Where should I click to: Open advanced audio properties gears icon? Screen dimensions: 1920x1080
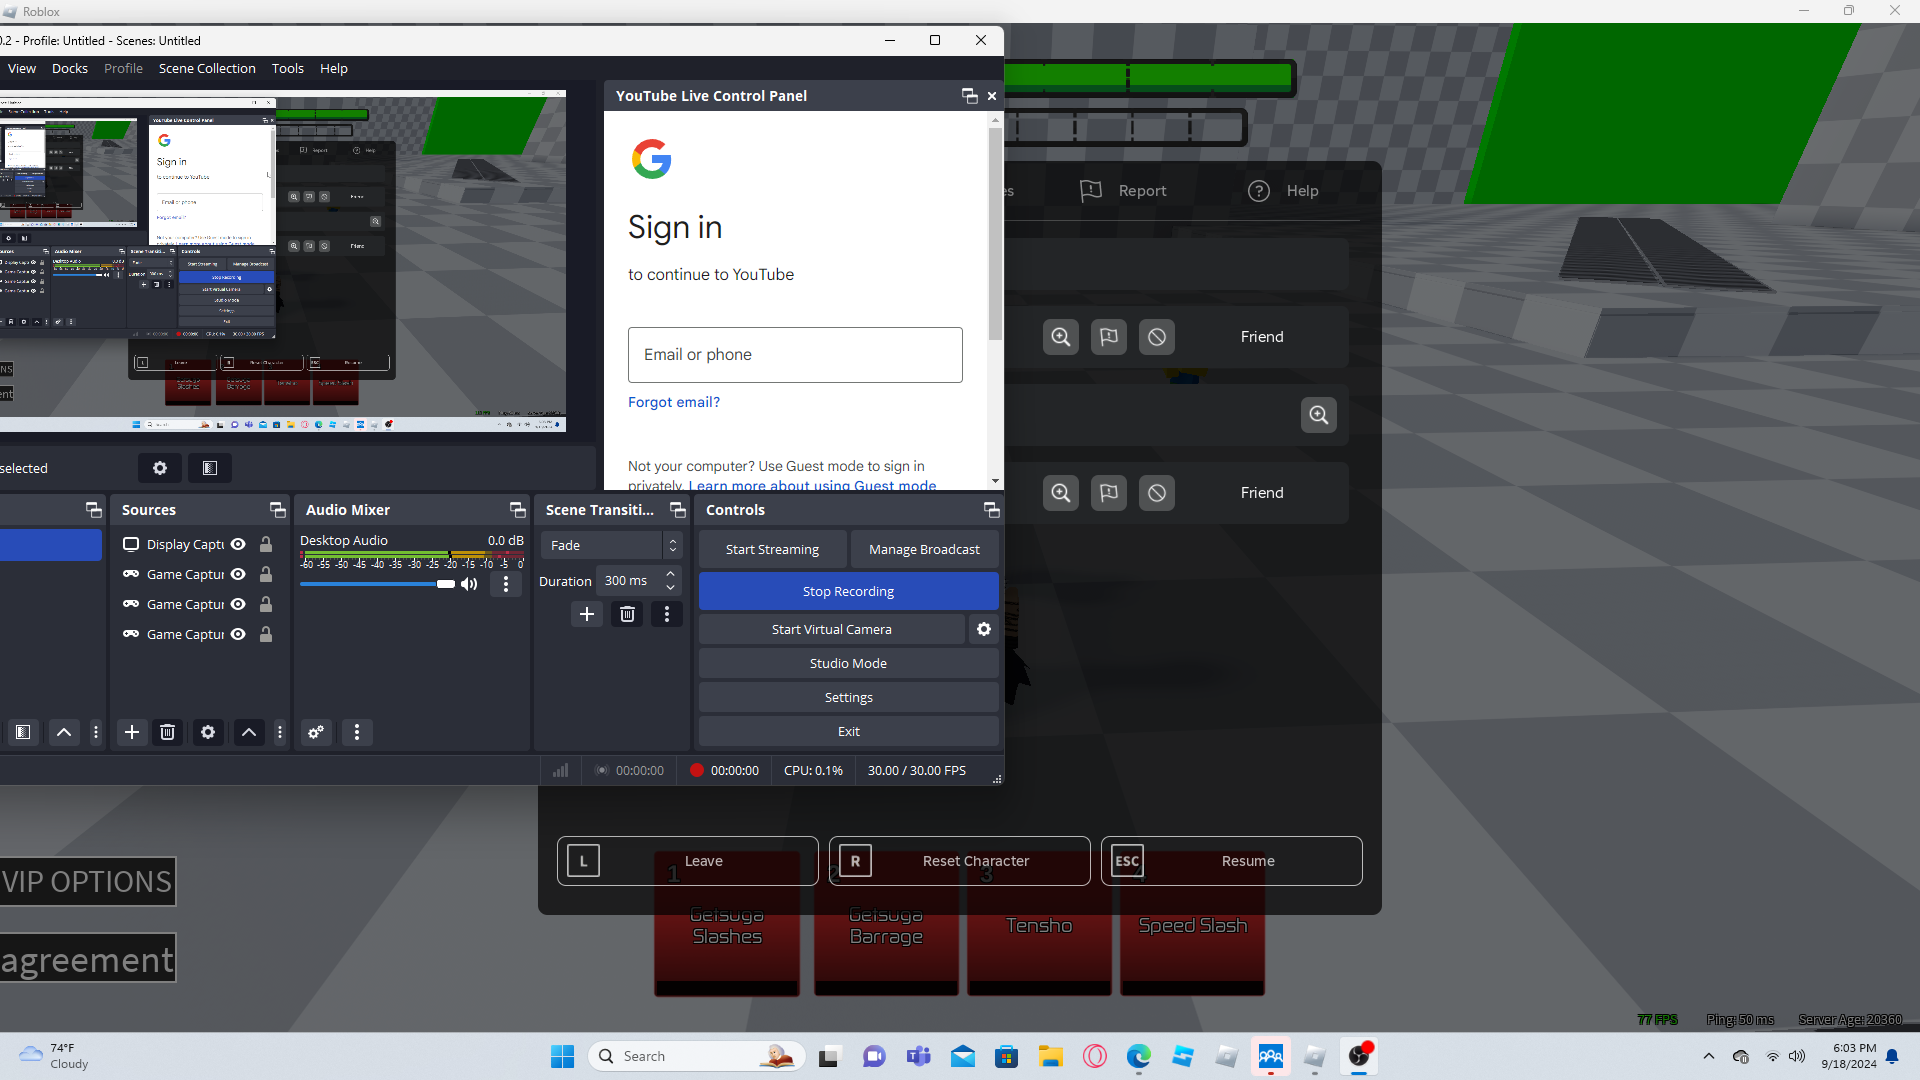pyautogui.click(x=316, y=732)
